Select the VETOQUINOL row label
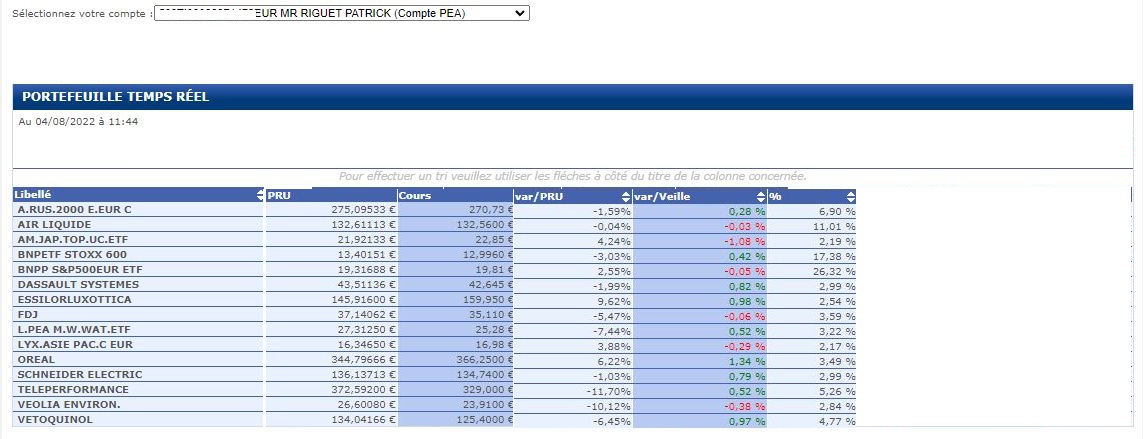The height and width of the screenshot is (439, 1143). pyautogui.click(x=55, y=419)
